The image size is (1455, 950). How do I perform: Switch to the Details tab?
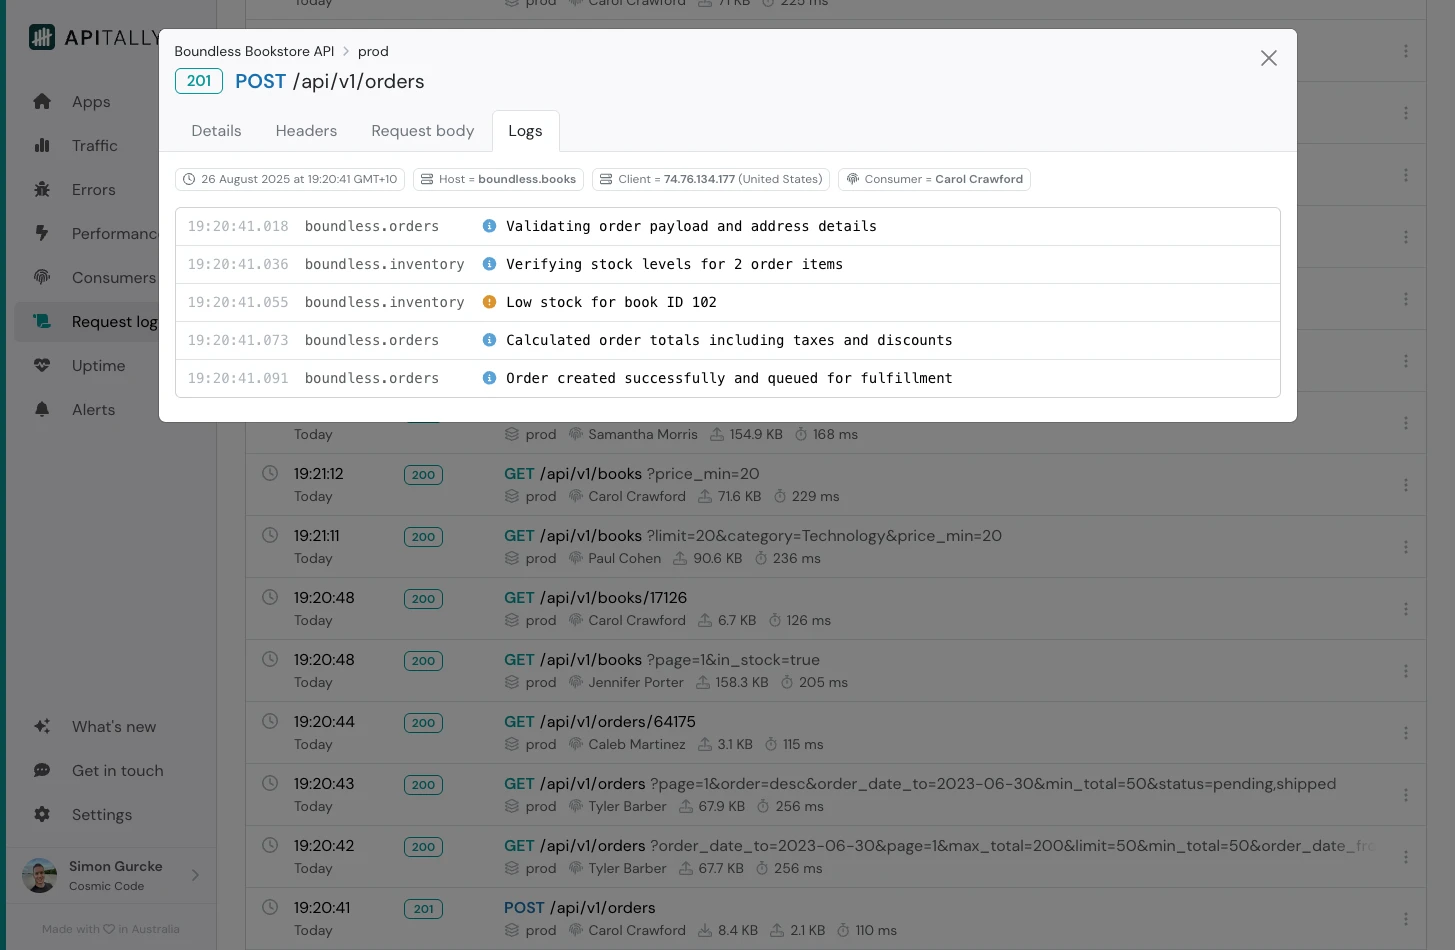tap(216, 131)
